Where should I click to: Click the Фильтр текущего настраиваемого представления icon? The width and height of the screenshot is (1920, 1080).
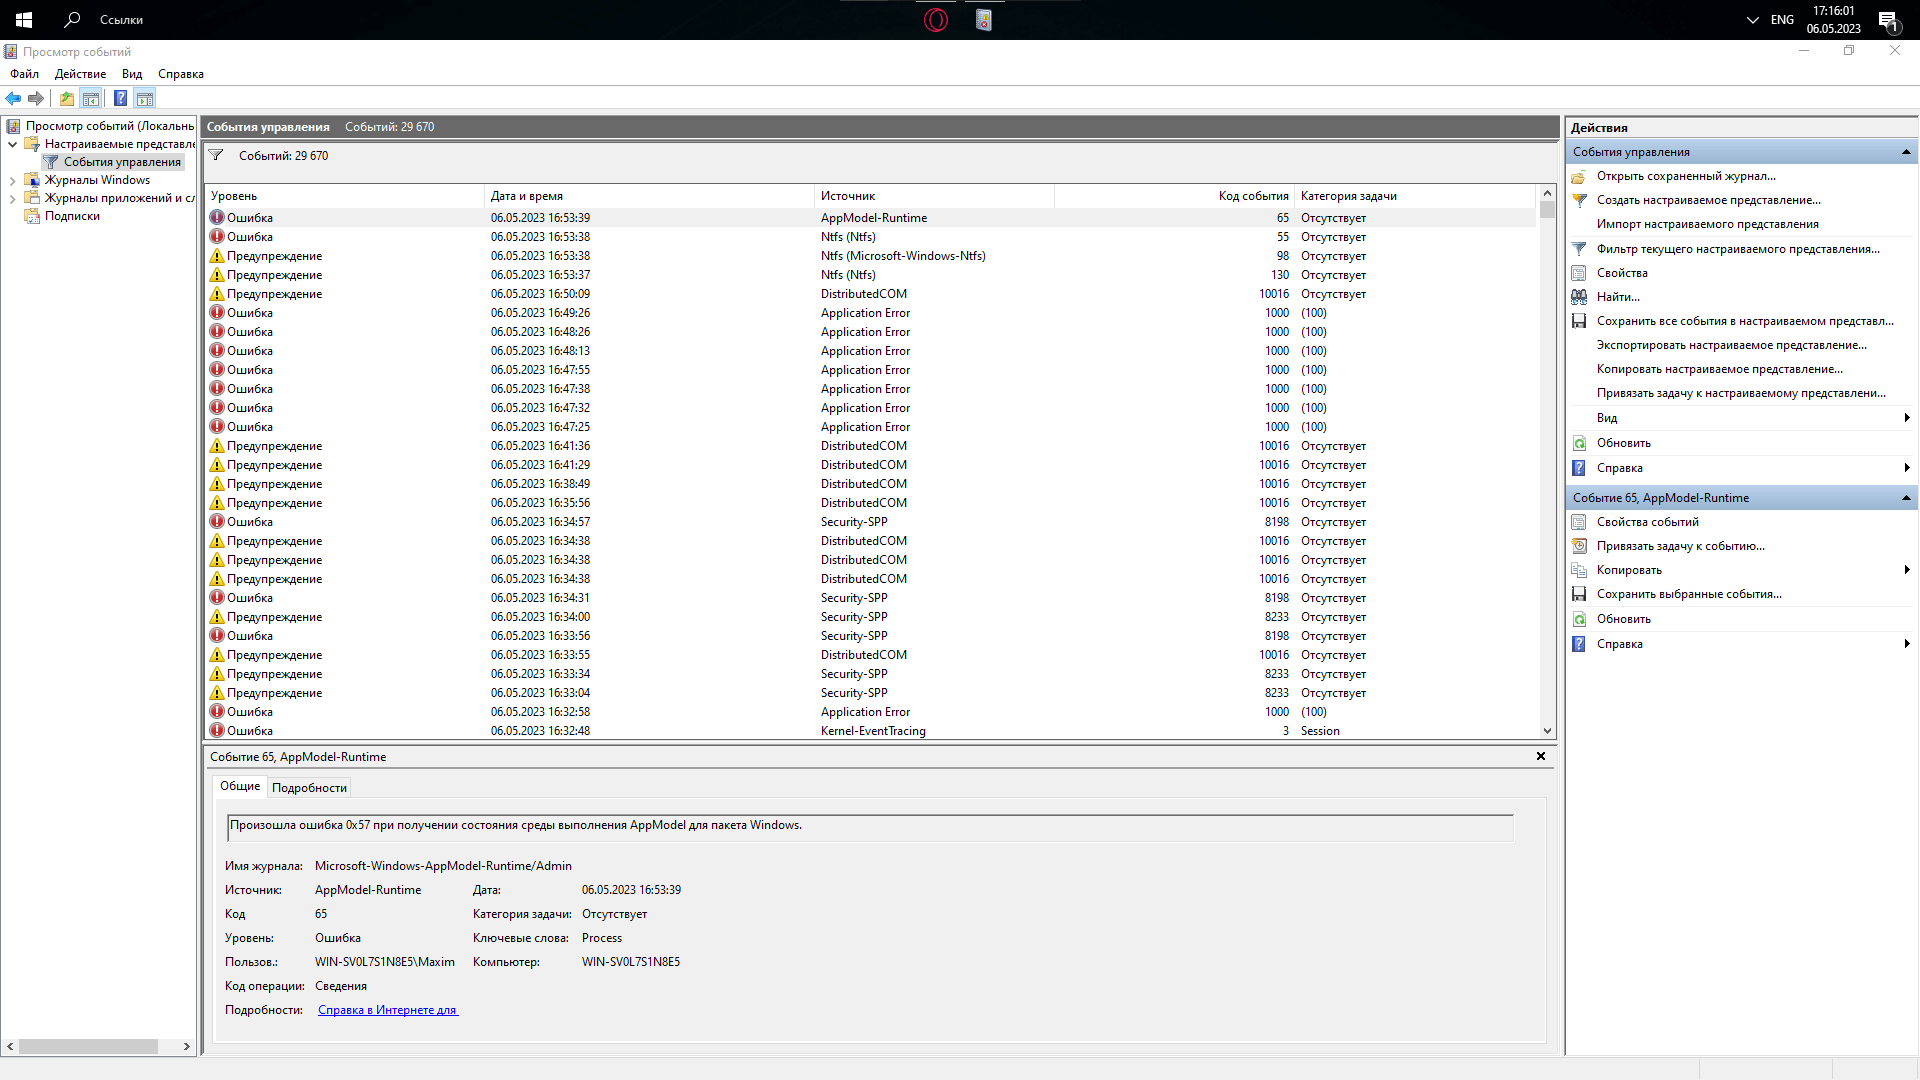1579,249
